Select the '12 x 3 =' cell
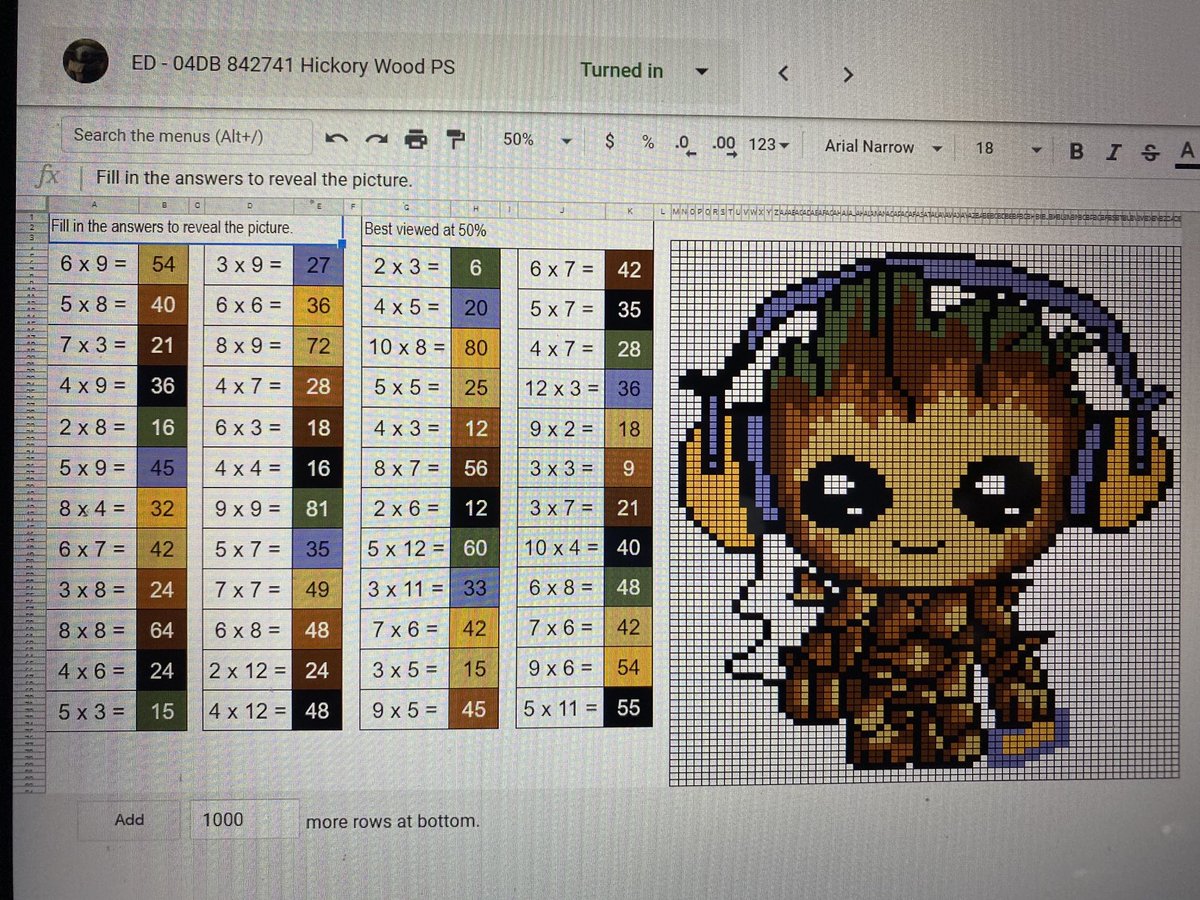Image resolution: width=1200 pixels, height=900 pixels. 561,388
